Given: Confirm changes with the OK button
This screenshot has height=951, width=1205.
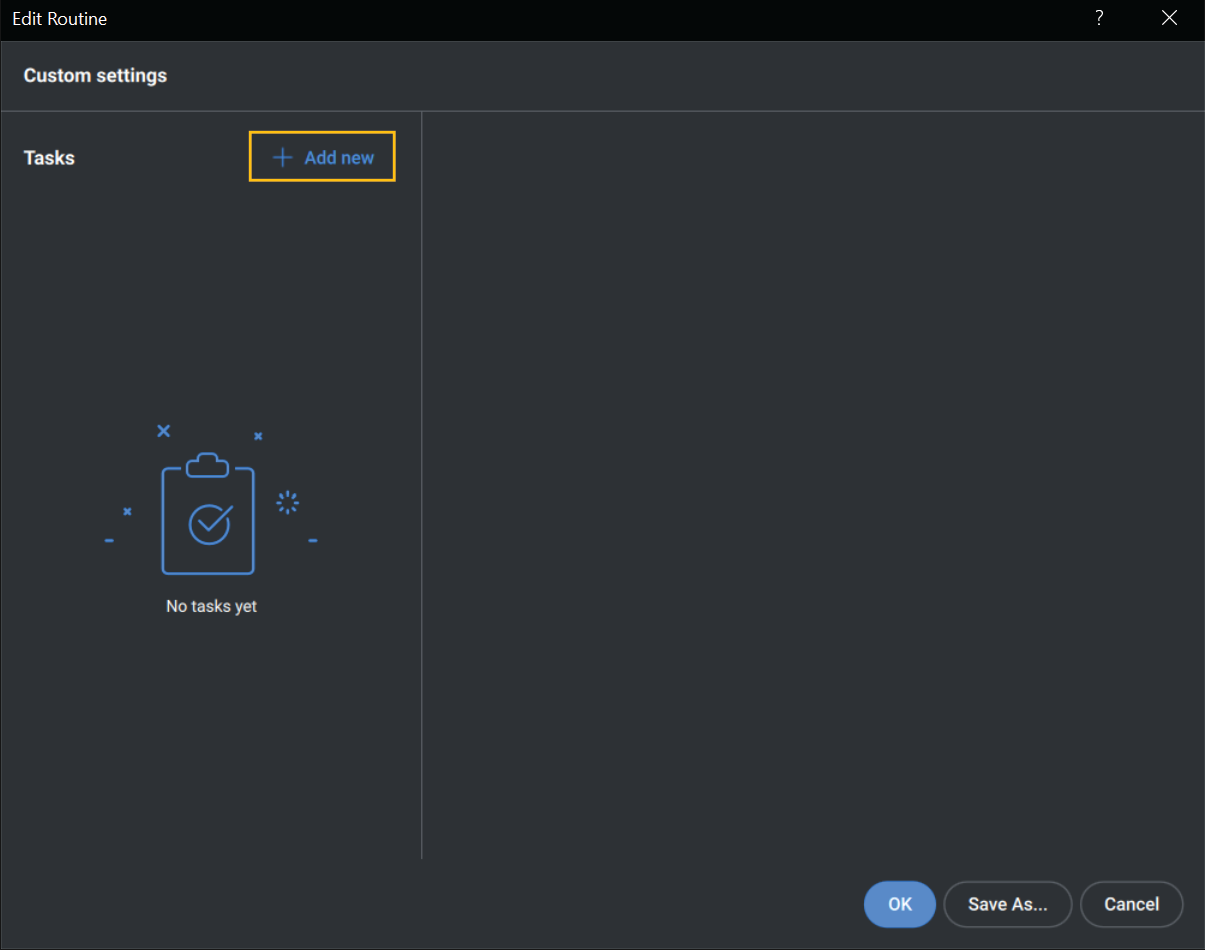Looking at the screenshot, I should point(898,904).
